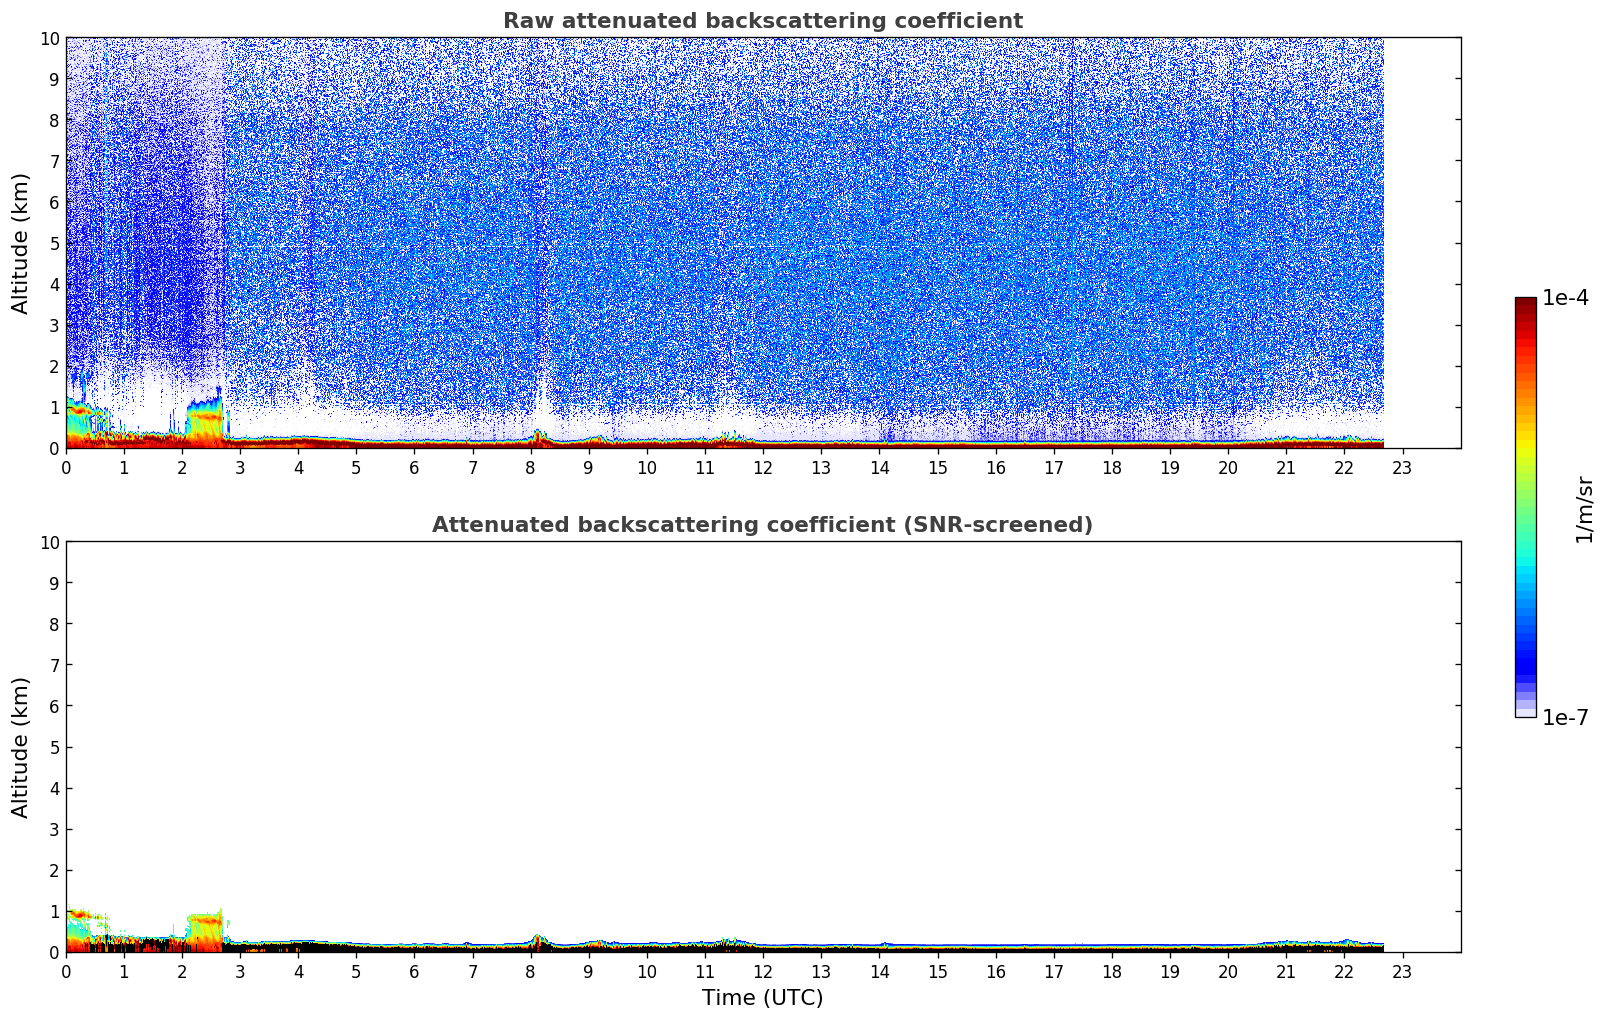Click the bottom plot x-axis tick '23'

tap(1402, 972)
